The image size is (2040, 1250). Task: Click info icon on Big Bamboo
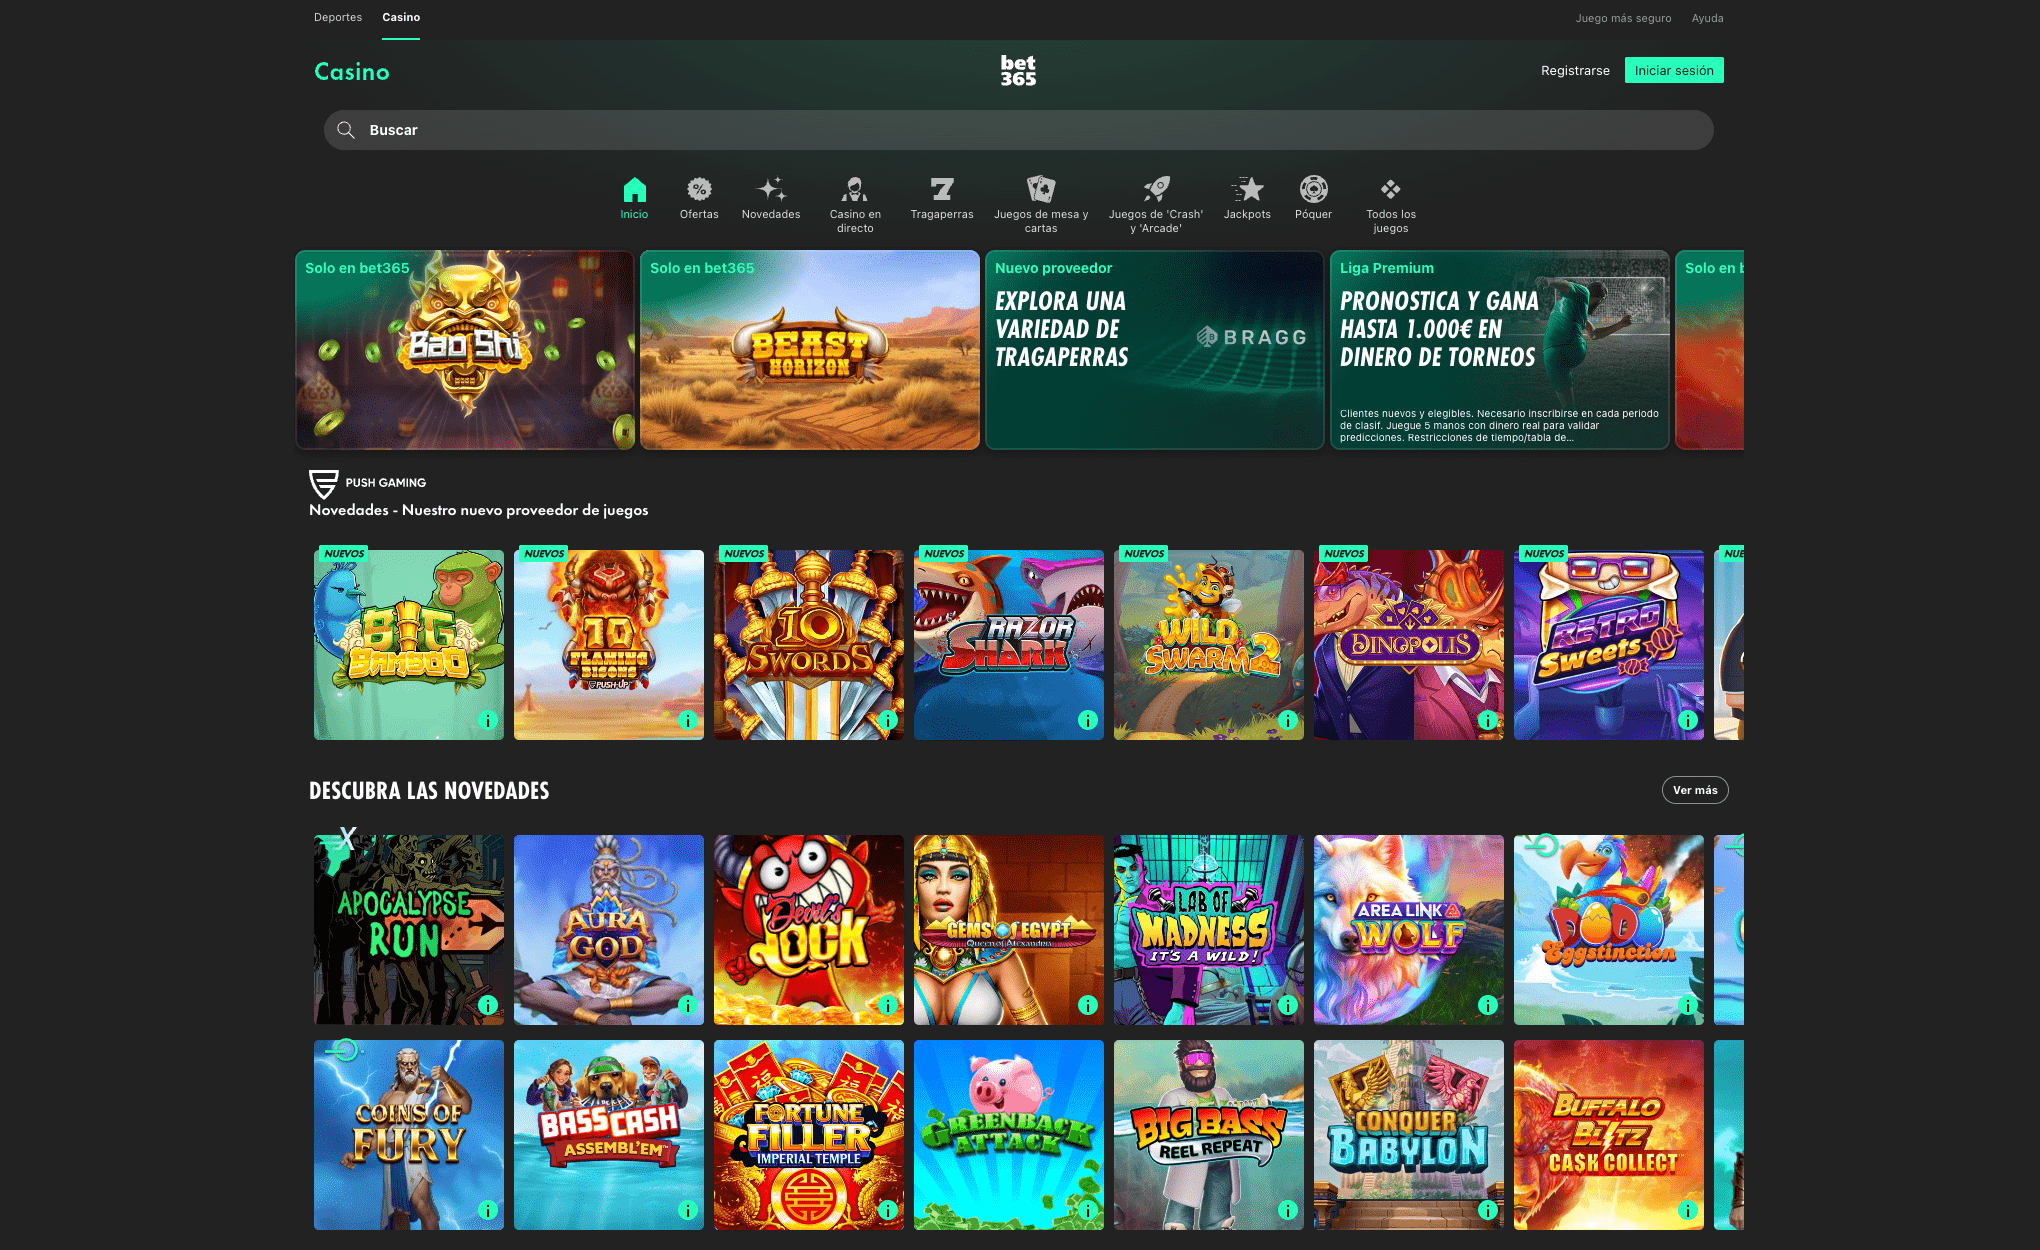[488, 720]
